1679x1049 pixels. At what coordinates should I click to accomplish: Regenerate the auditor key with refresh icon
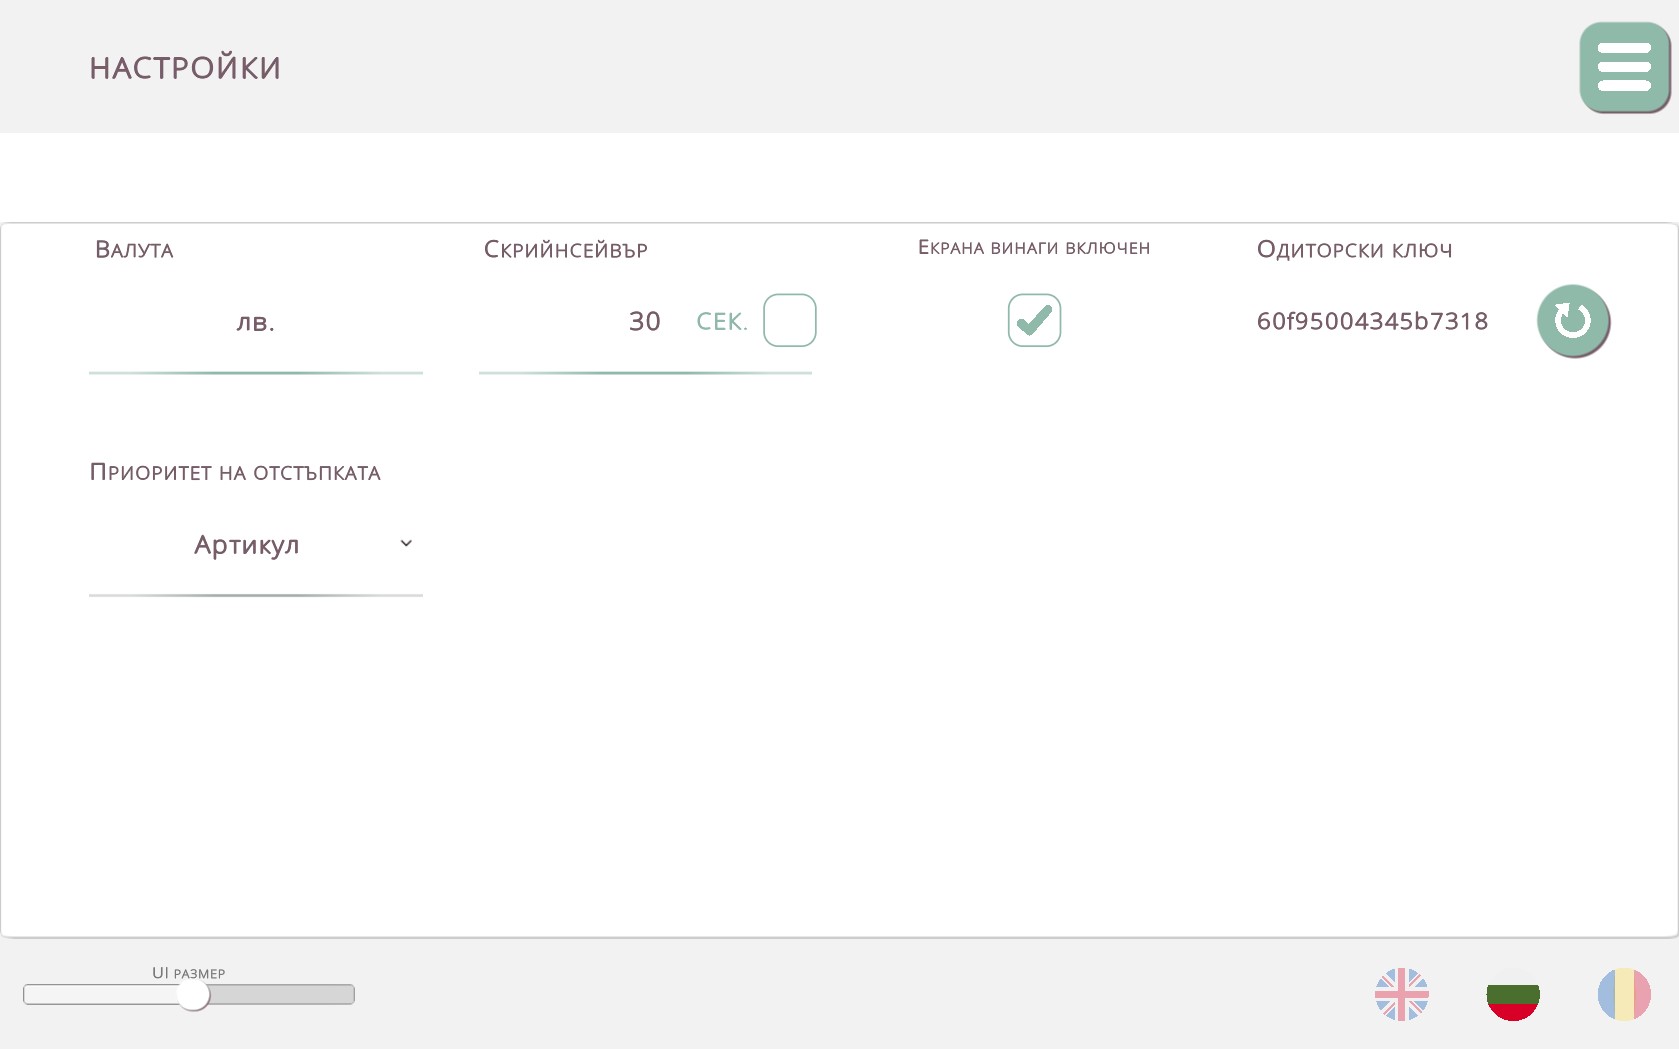[x=1572, y=321]
